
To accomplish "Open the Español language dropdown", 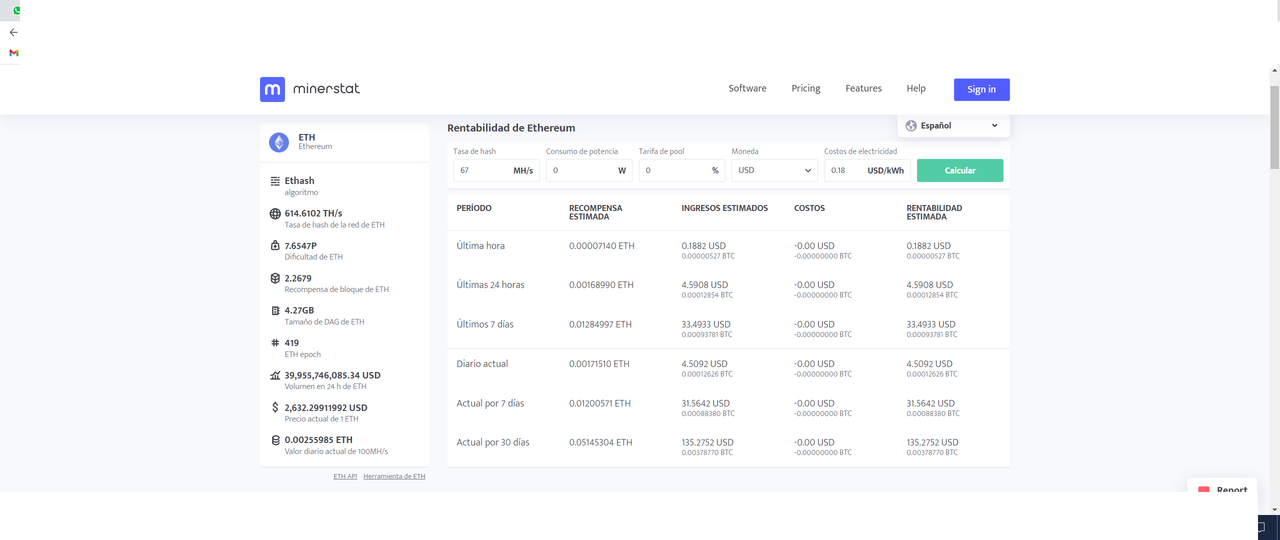I will [953, 126].
